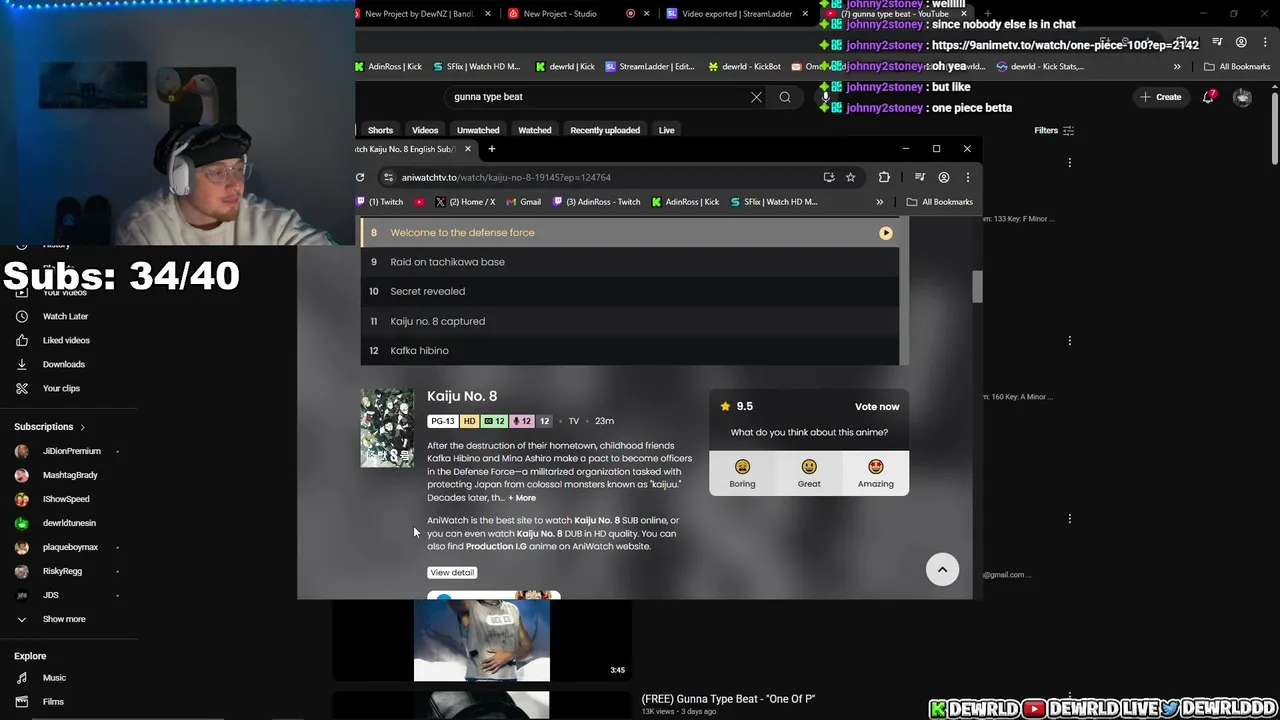The width and height of the screenshot is (1280, 720).
Task: Open site information icon in aniwatch address bar
Action: [x=388, y=177]
